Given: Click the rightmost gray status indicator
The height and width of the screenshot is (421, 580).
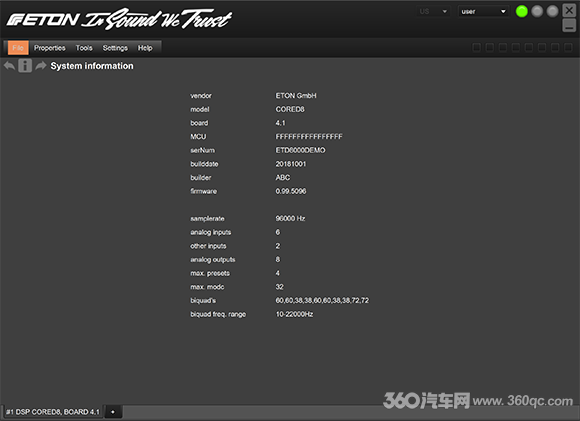Looking at the screenshot, I should (x=552, y=11).
